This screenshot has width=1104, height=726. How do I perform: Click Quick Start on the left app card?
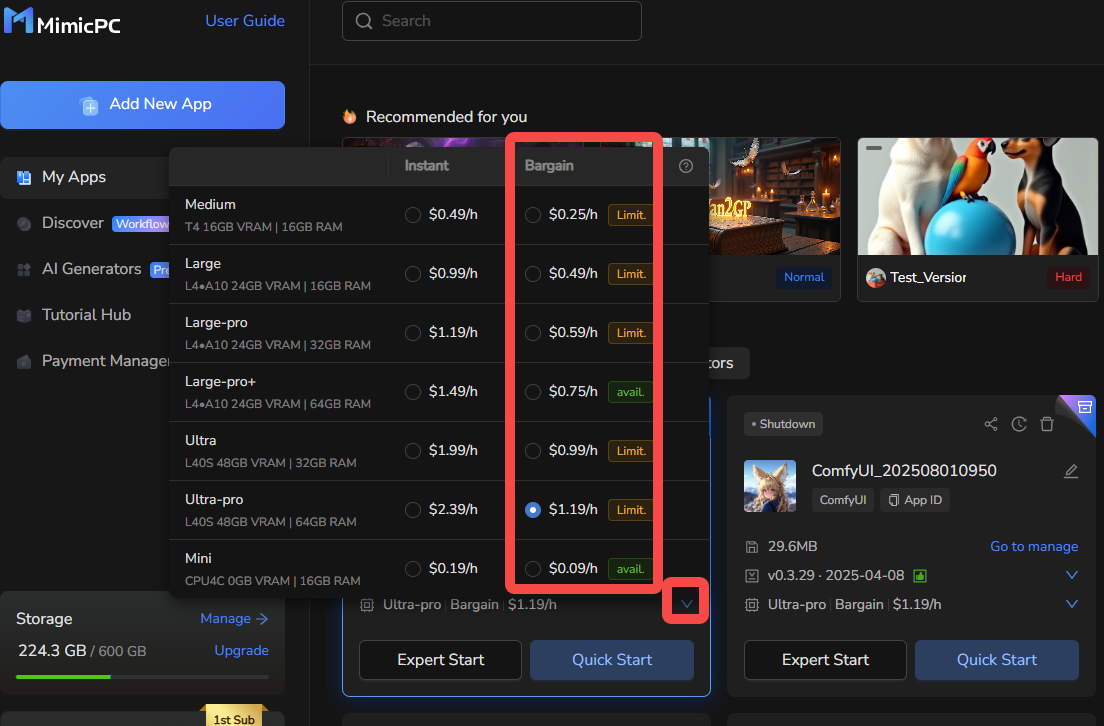coord(612,660)
